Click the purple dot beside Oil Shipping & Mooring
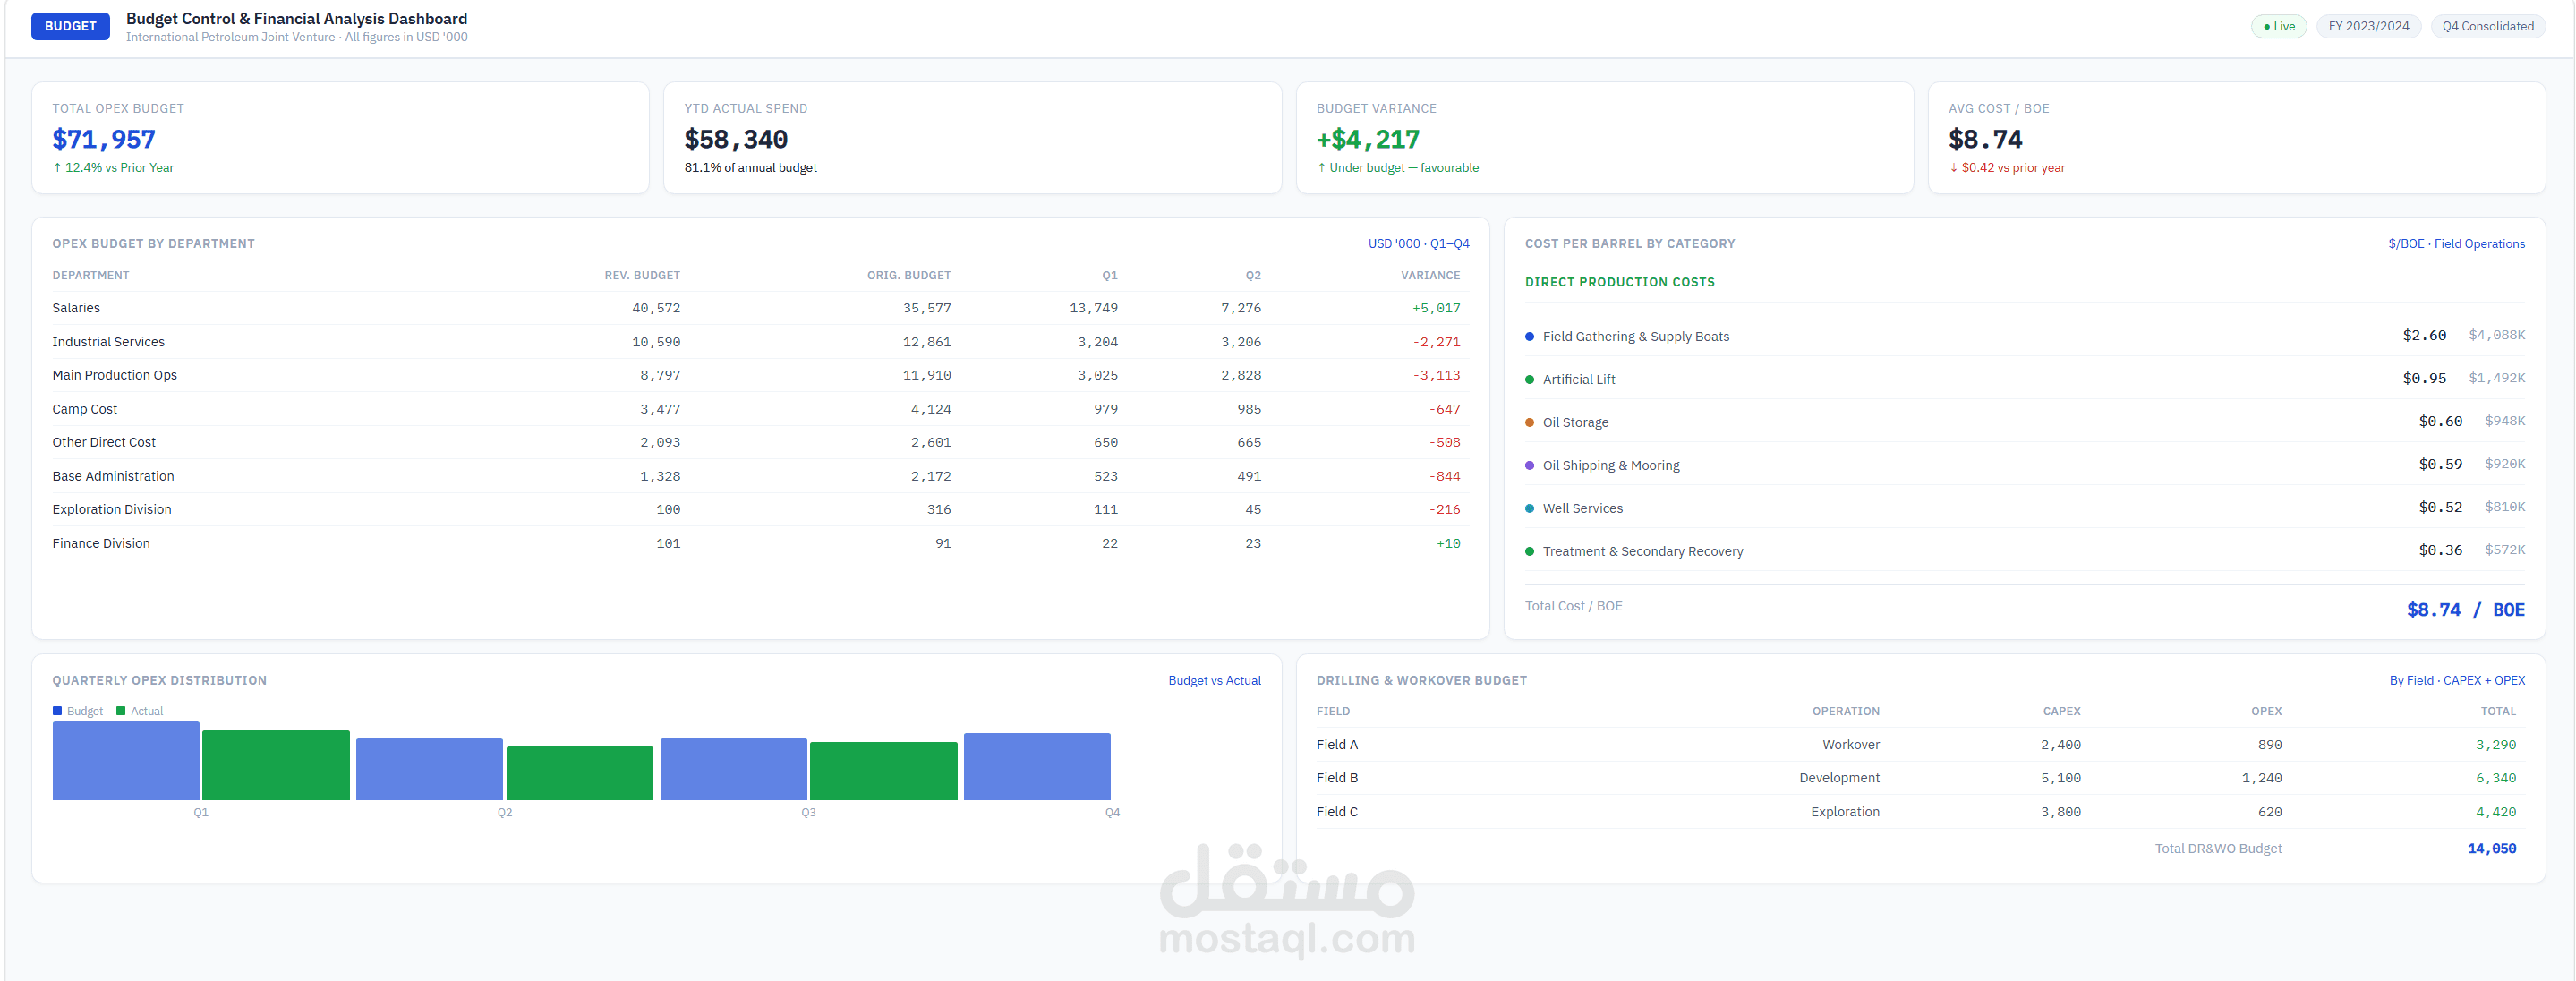 [1529, 465]
